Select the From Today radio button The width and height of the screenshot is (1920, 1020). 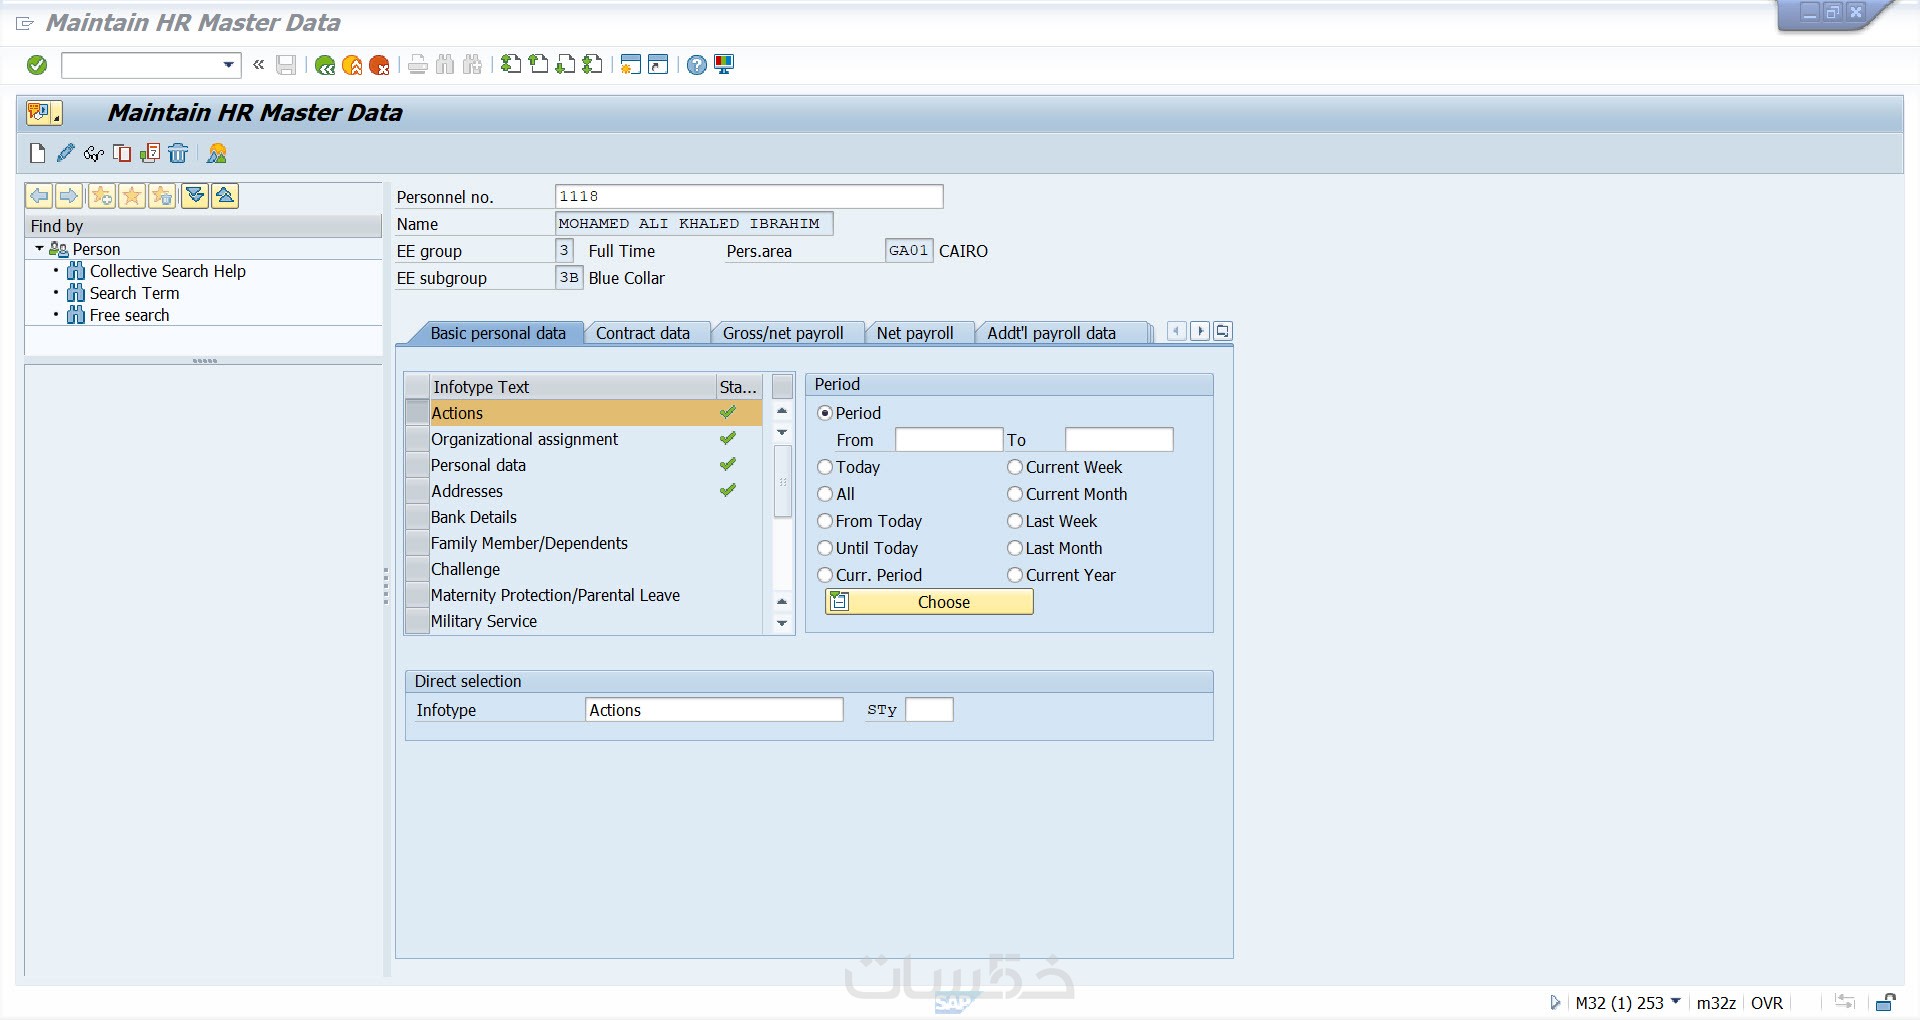click(x=825, y=521)
